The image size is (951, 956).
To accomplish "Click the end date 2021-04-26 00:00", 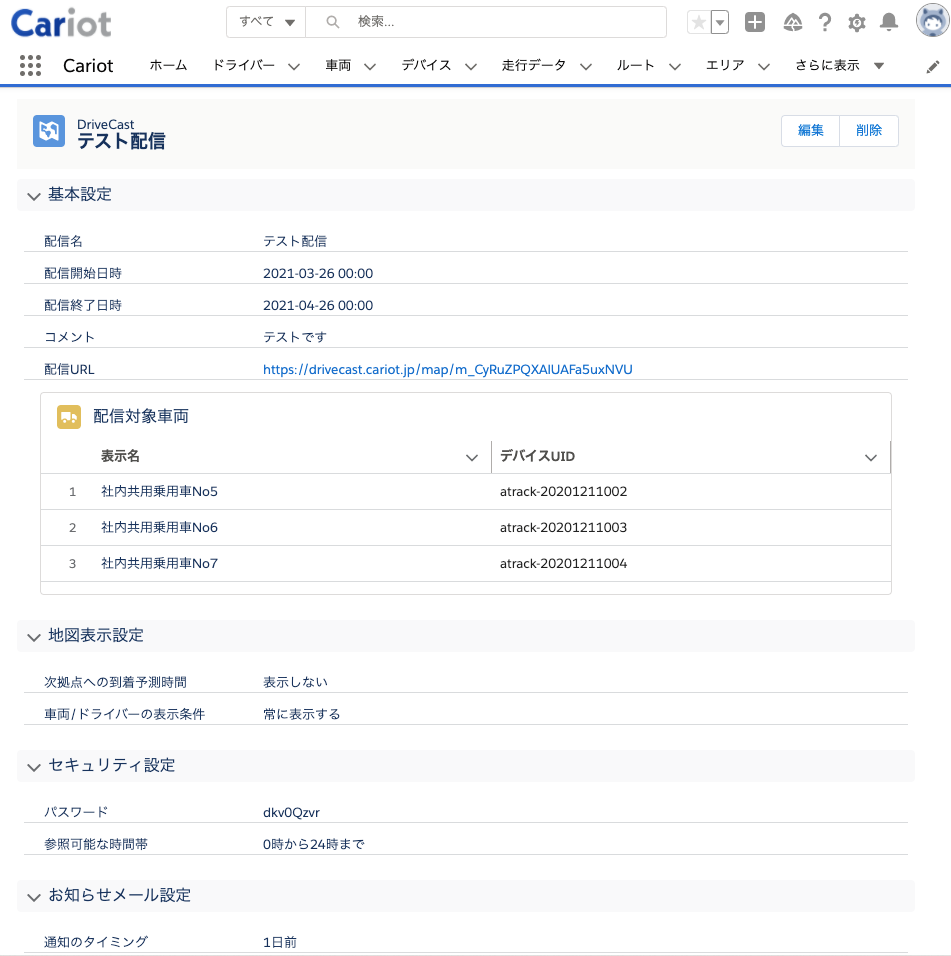I will (318, 305).
